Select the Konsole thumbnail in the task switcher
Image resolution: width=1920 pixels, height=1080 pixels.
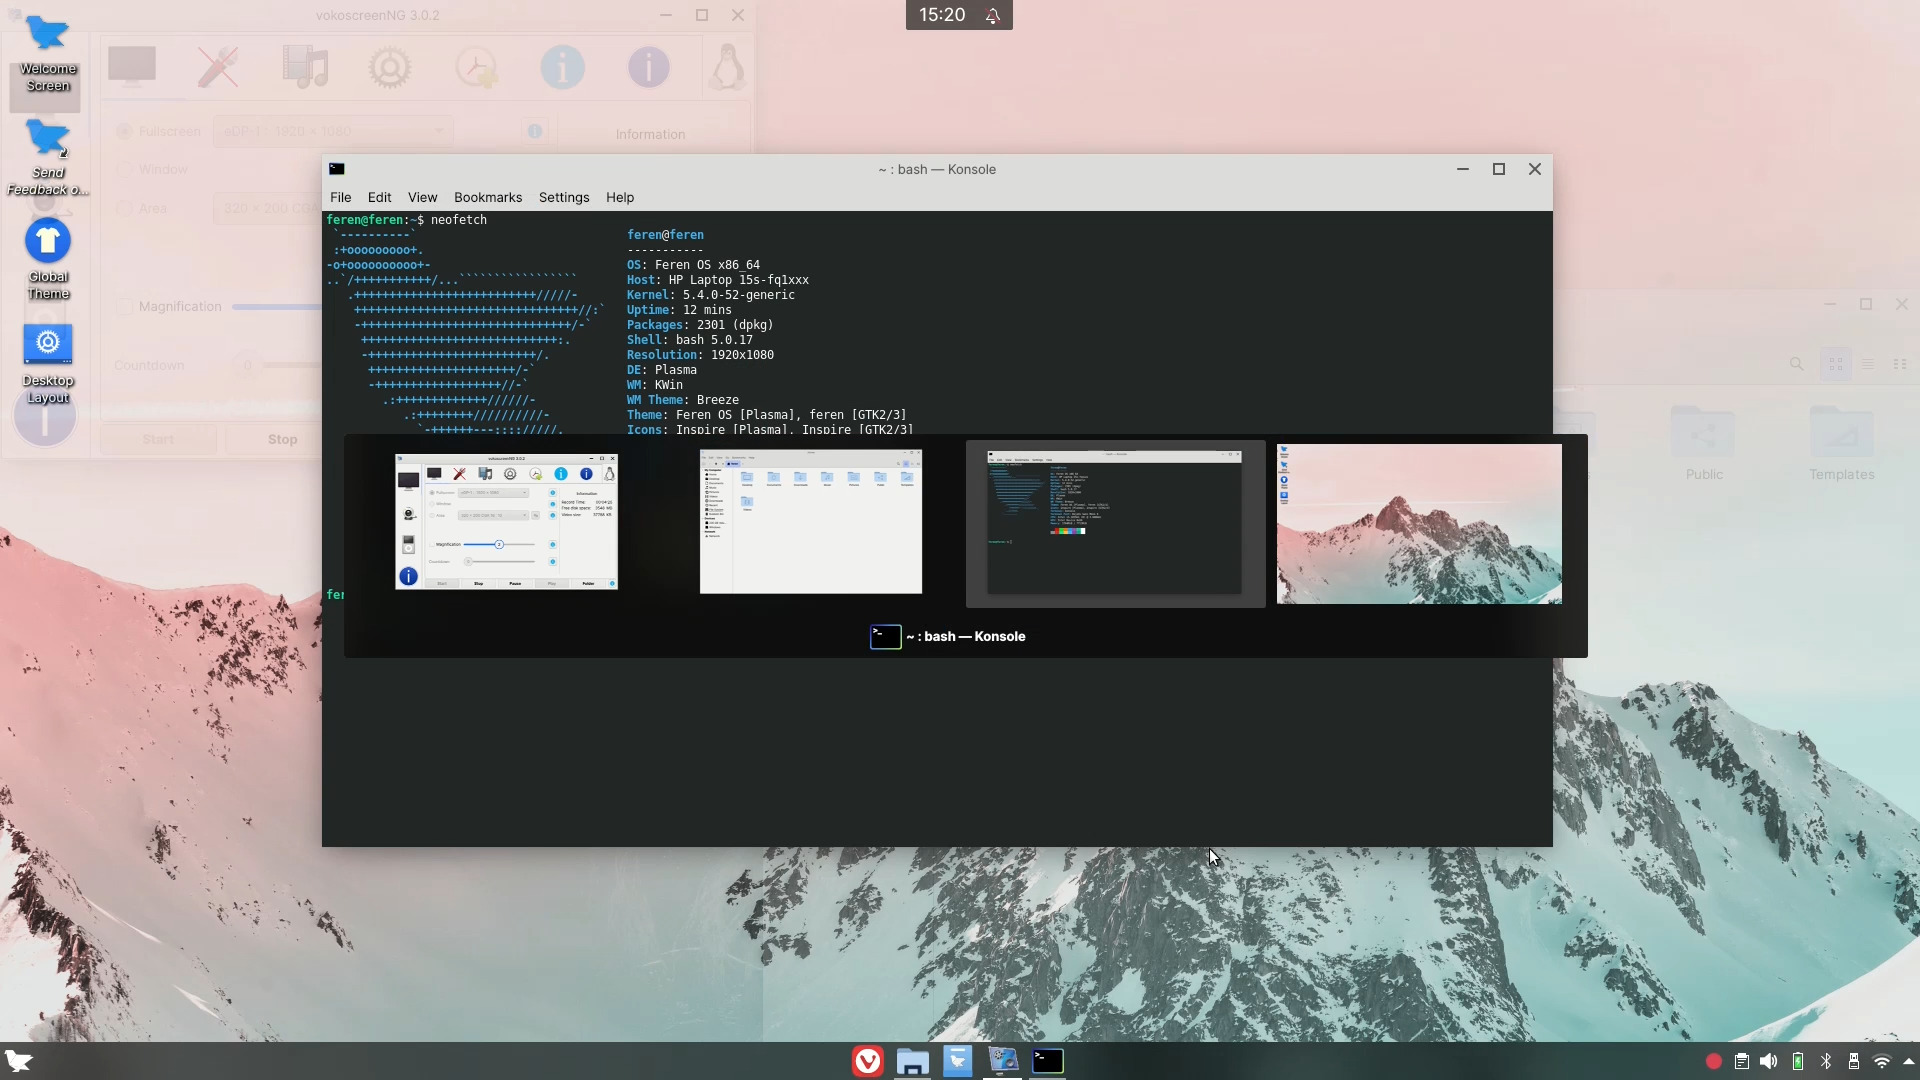(1113, 522)
